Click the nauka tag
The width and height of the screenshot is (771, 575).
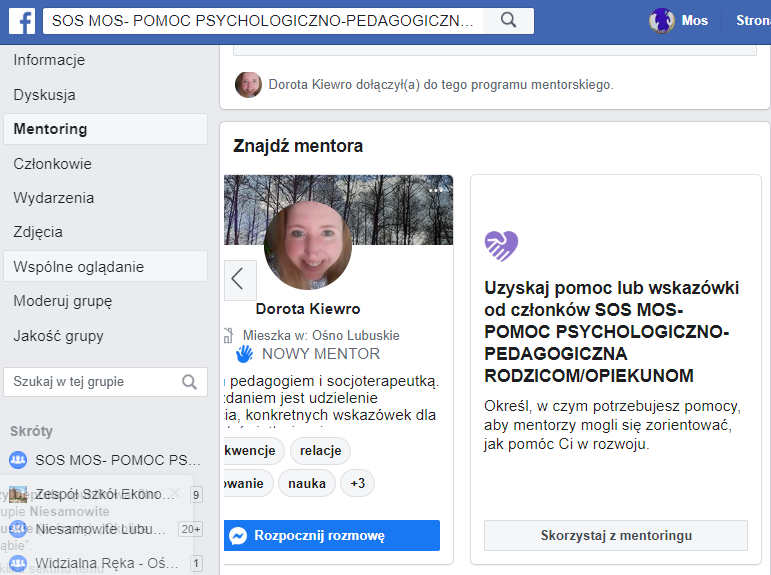point(307,484)
